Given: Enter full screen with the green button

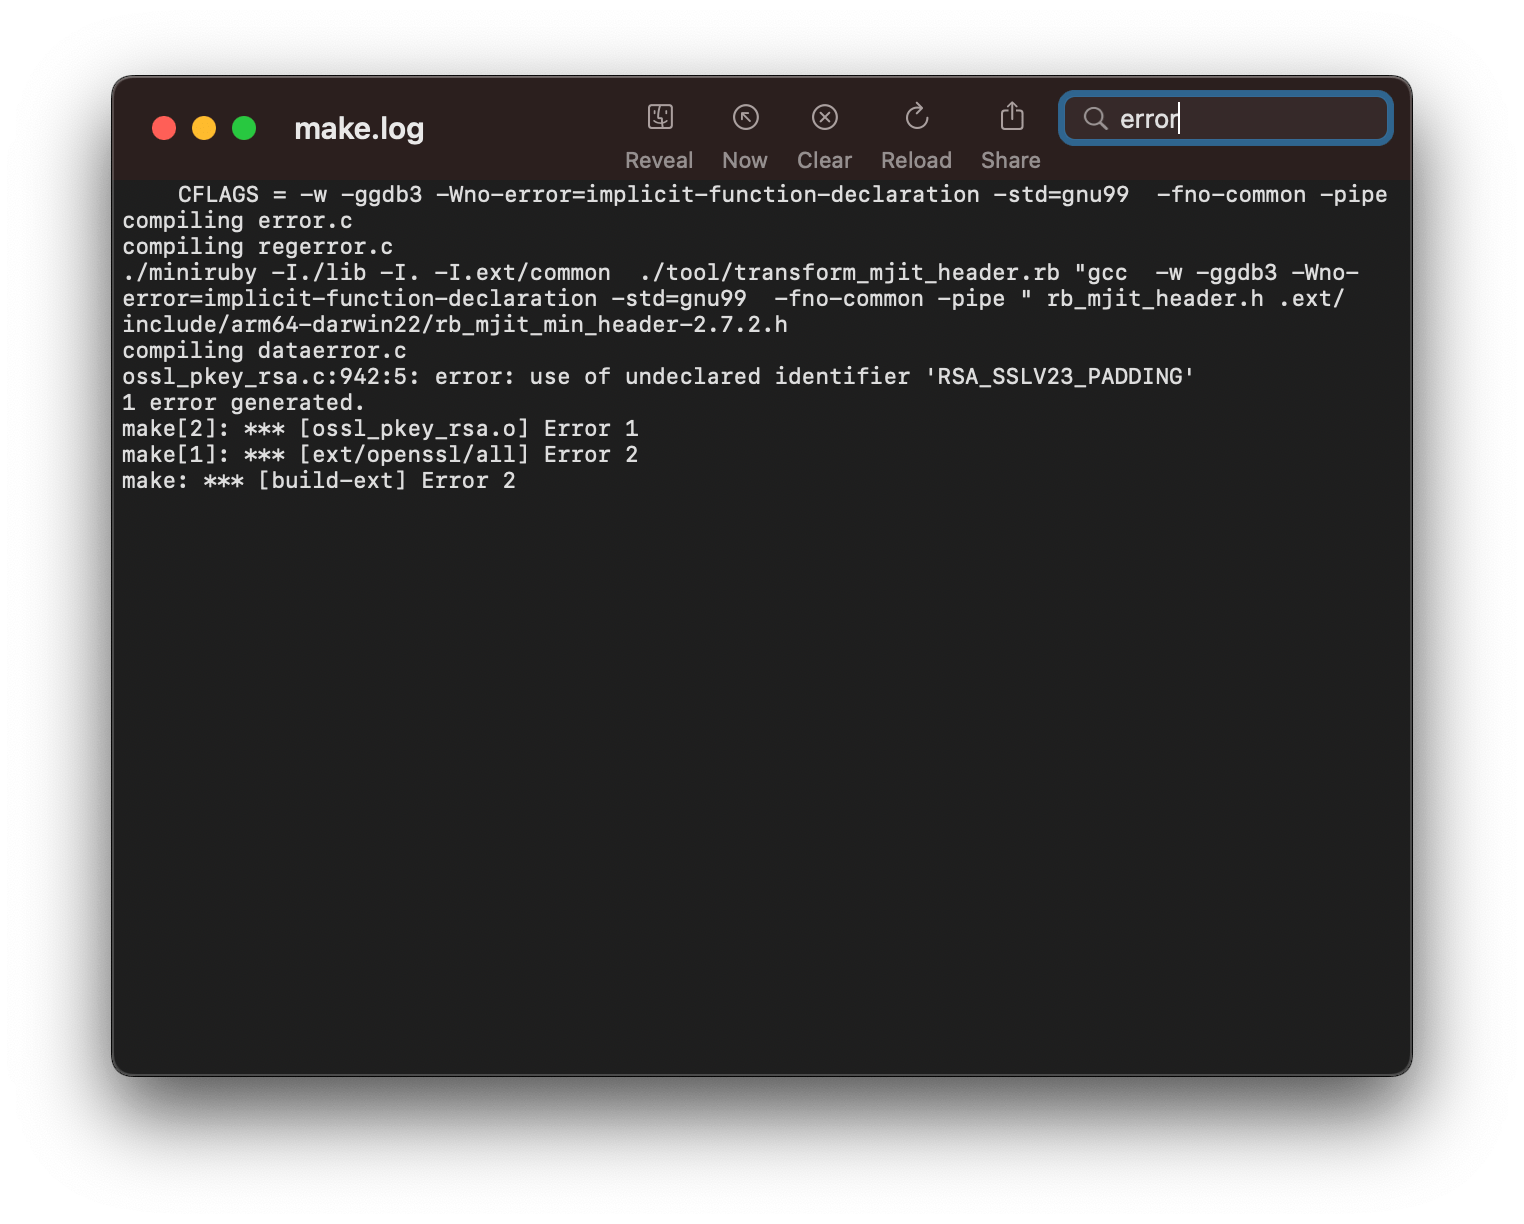Looking at the screenshot, I should [243, 128].
